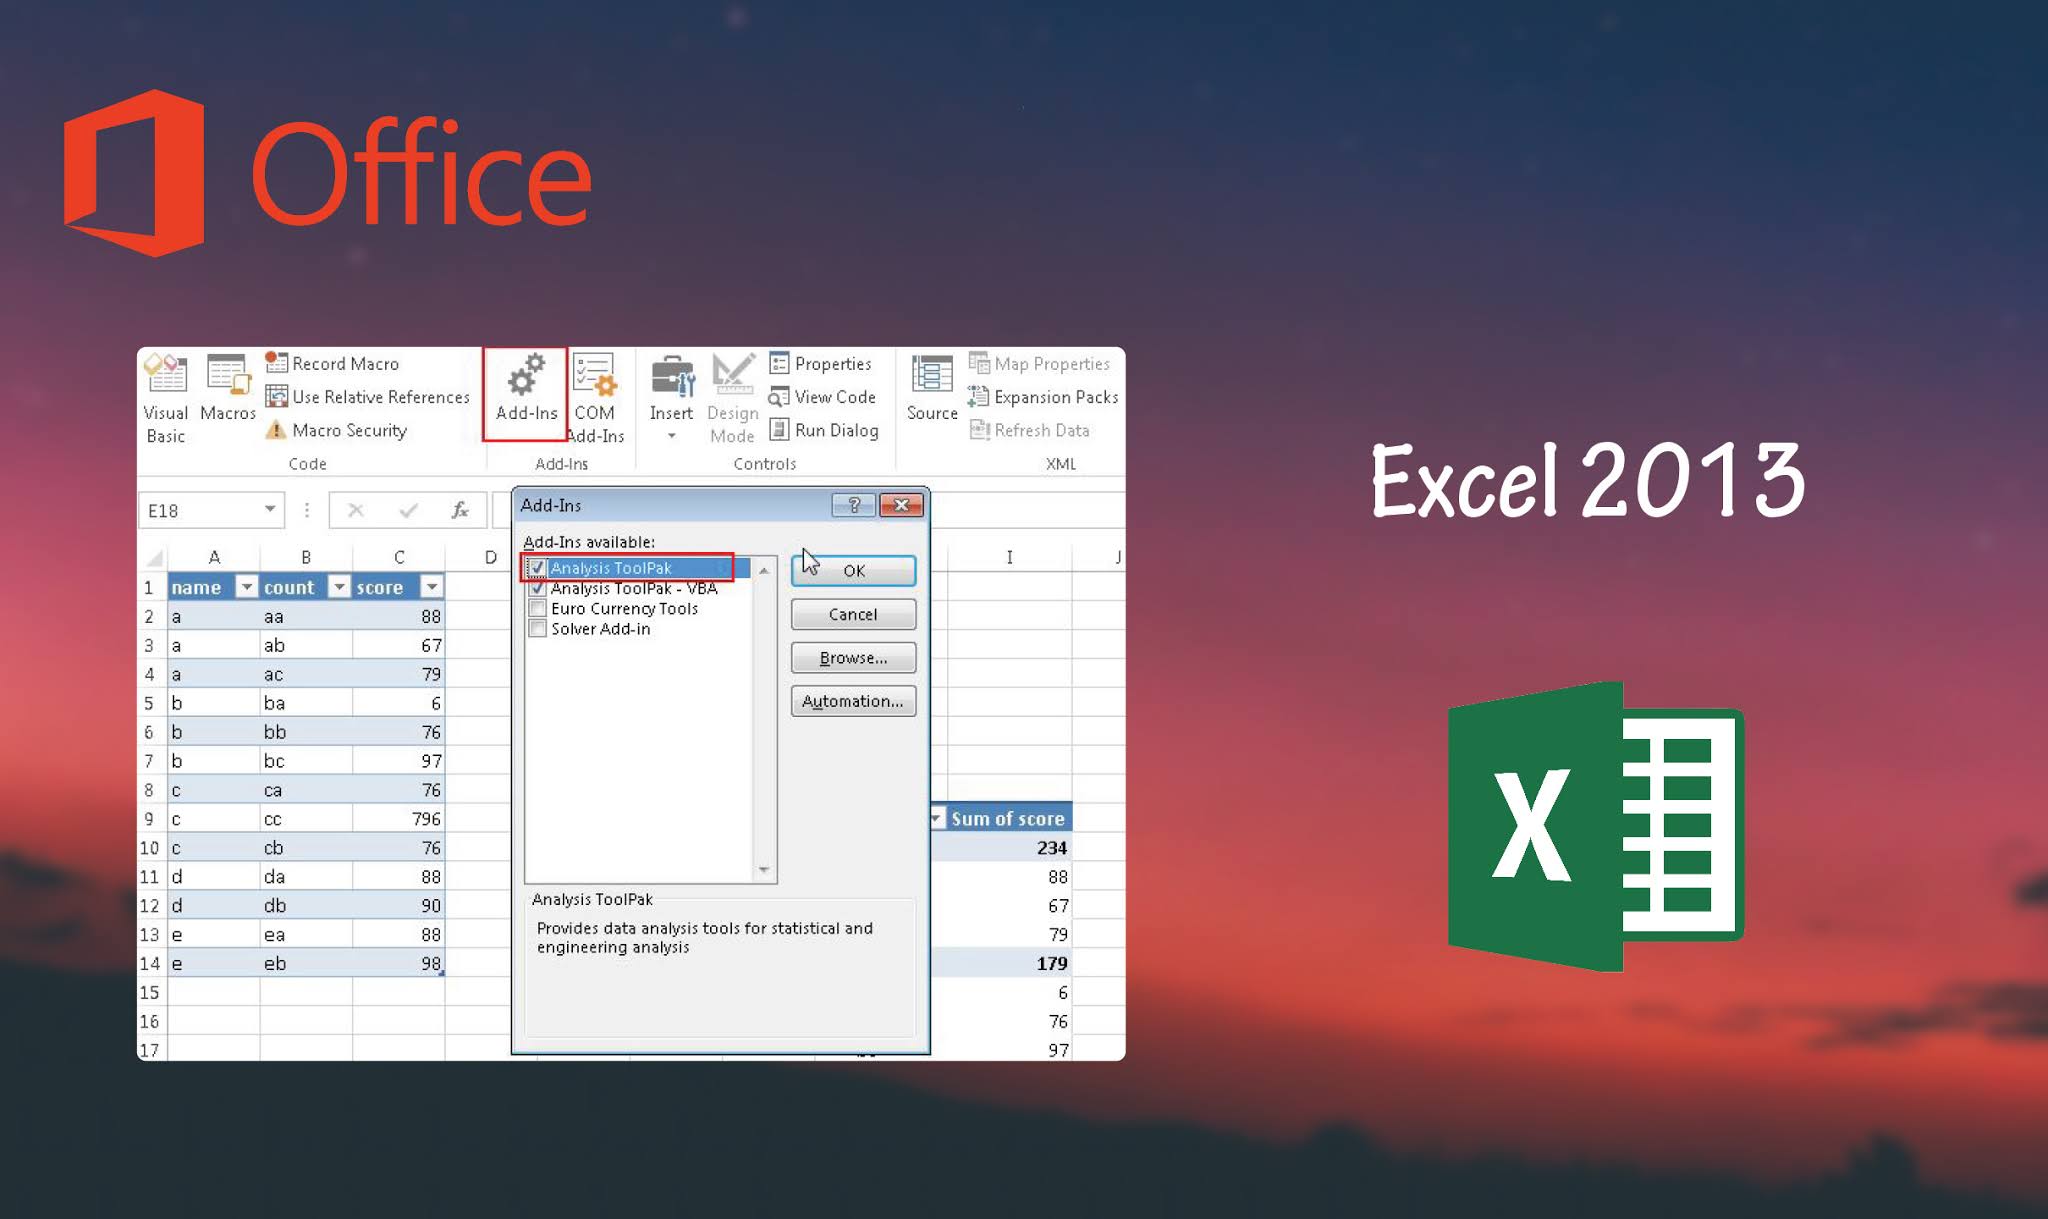Click the Automation button in Add-Ins
The image size is (2048, 1219).
[x=851, y=702]
